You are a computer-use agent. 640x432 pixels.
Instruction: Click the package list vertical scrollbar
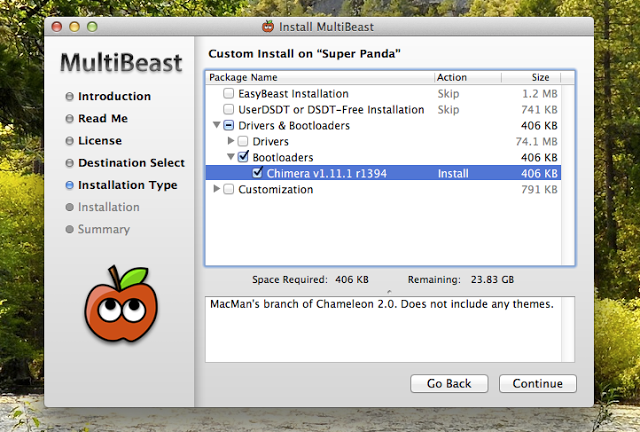click(x=568, y=175)
